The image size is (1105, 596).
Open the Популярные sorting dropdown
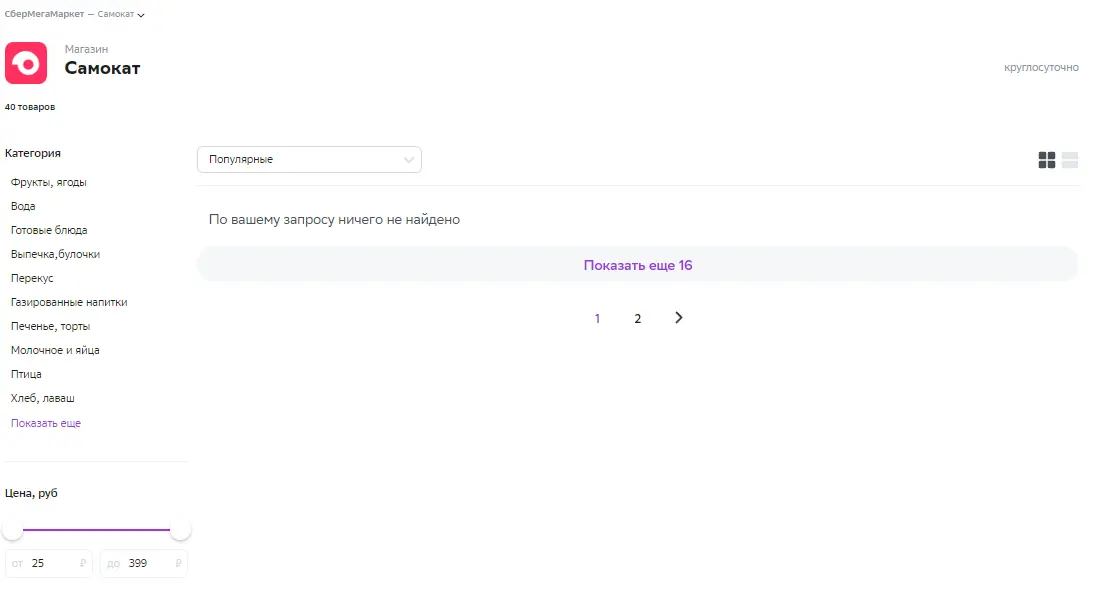309,159
